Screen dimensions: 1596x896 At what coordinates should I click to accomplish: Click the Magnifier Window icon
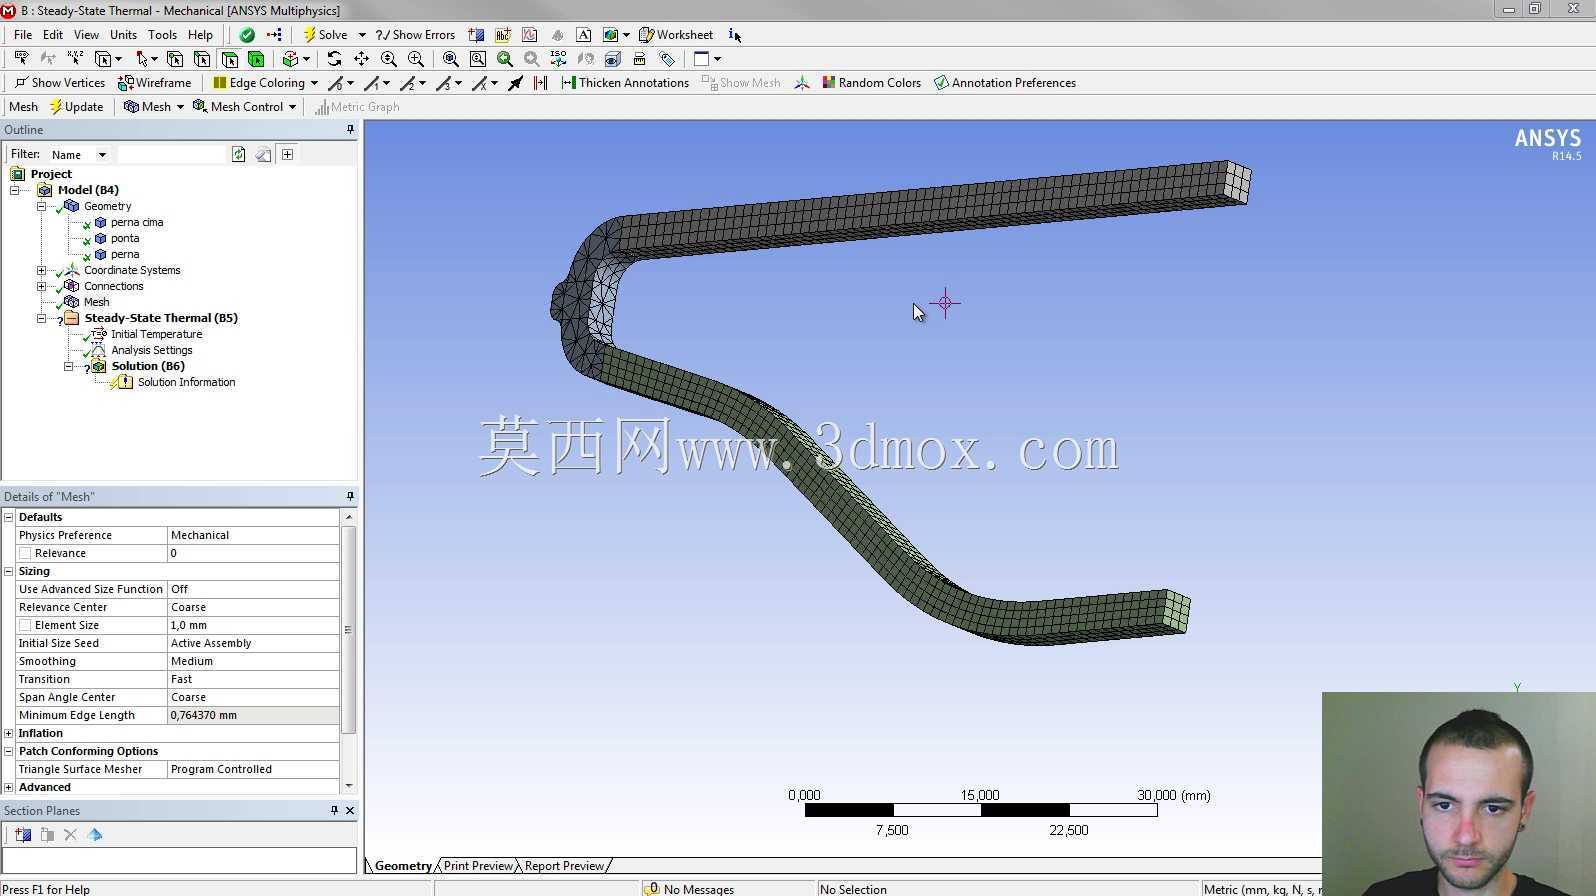click(478, 59)
